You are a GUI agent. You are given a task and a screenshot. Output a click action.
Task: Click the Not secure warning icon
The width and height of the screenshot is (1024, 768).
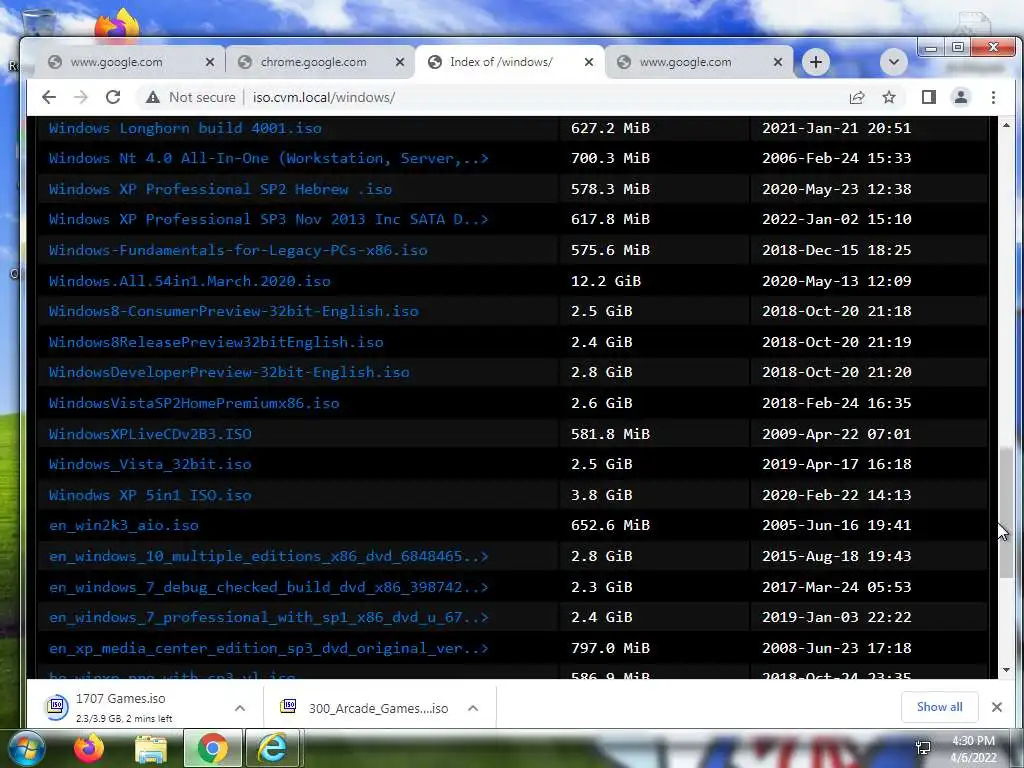tap(153, 97)
